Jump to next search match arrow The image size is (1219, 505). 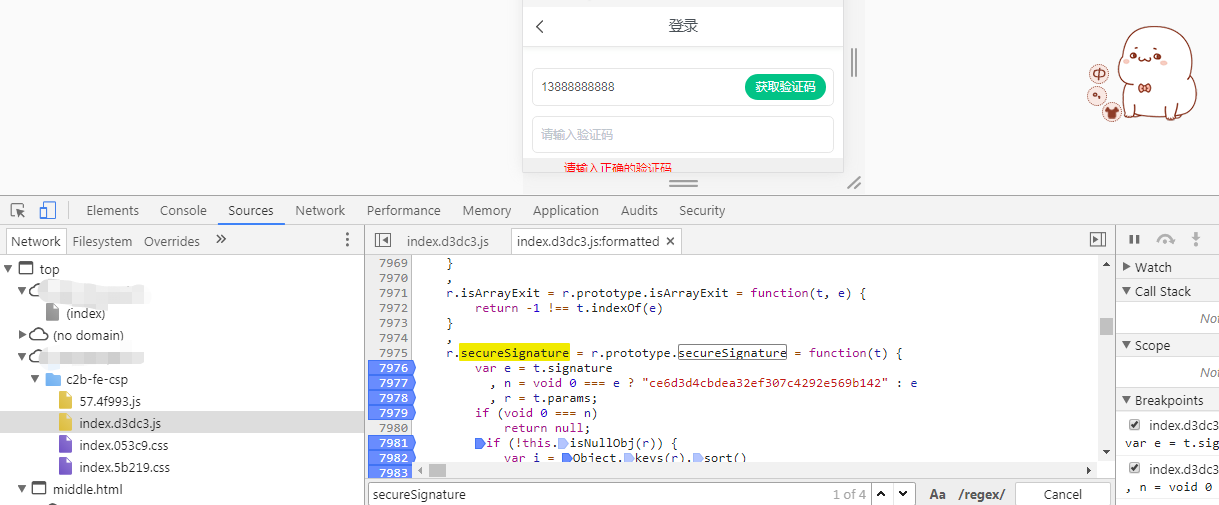[x=904, y=494]
